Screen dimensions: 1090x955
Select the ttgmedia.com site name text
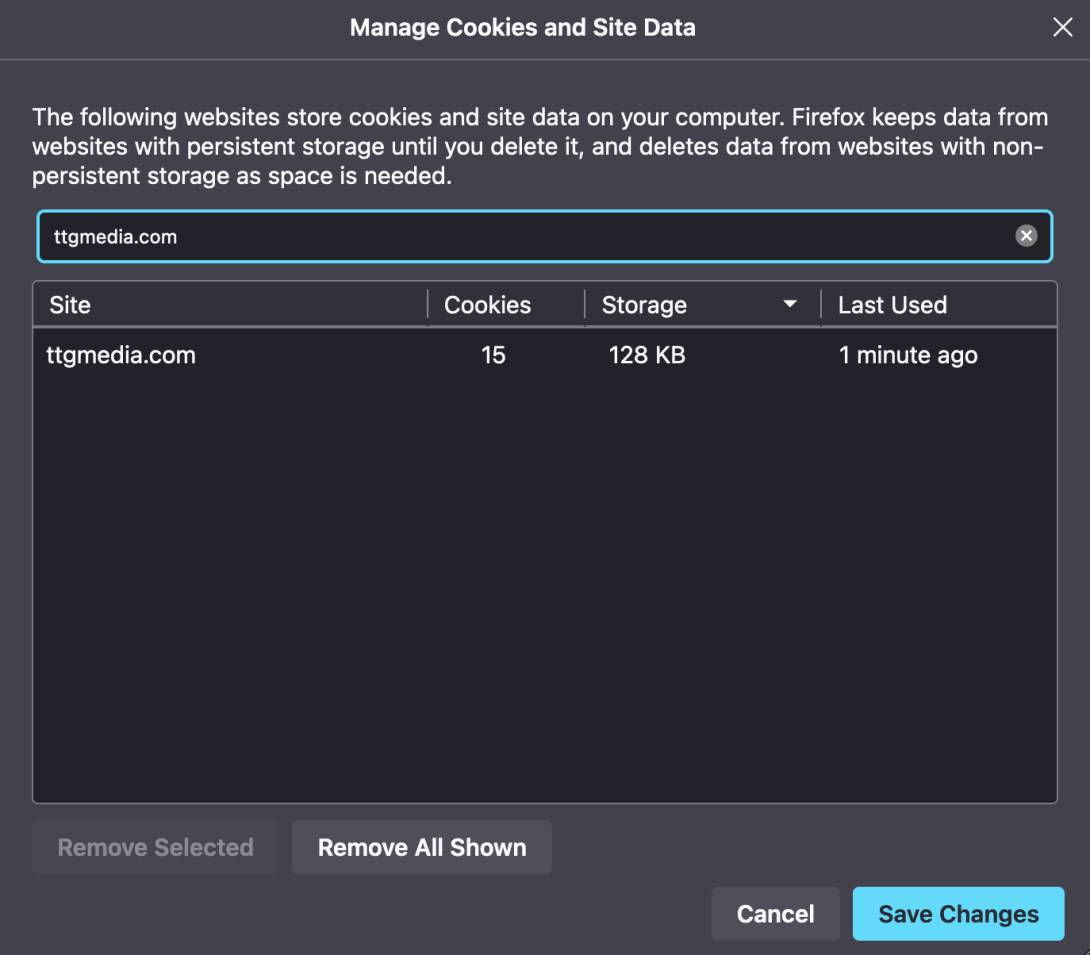(x=120, y=355)
